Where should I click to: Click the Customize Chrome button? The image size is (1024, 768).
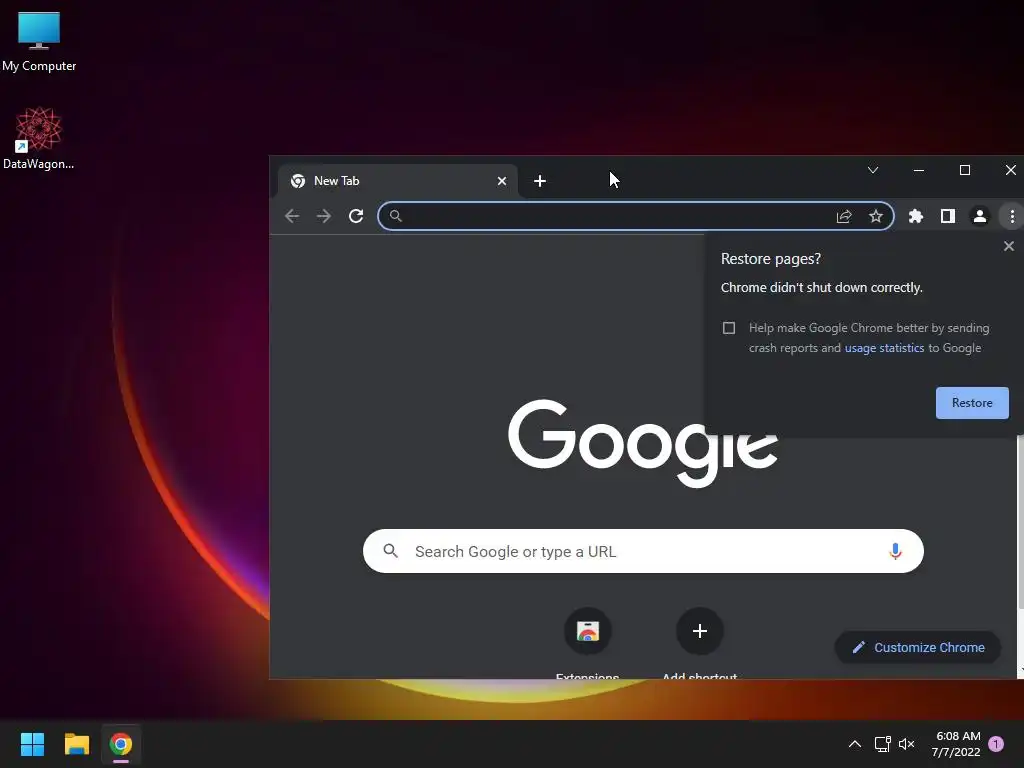[918, 647]
